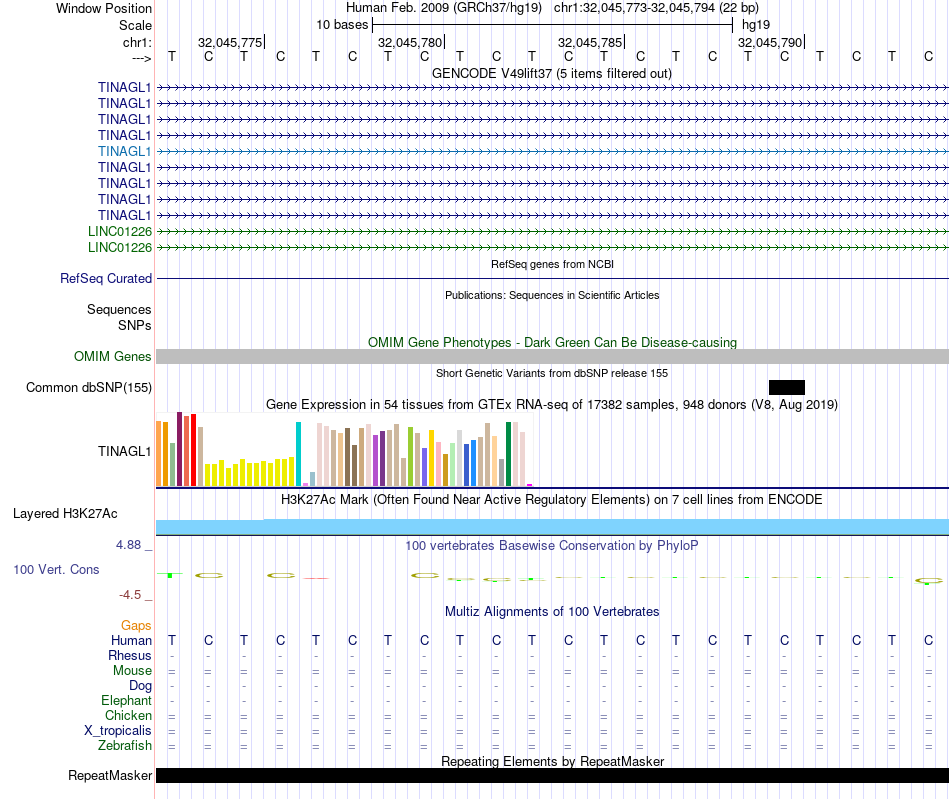Click the Gaps label in Multiz track

pyautogui.click(x=136, y=625)
